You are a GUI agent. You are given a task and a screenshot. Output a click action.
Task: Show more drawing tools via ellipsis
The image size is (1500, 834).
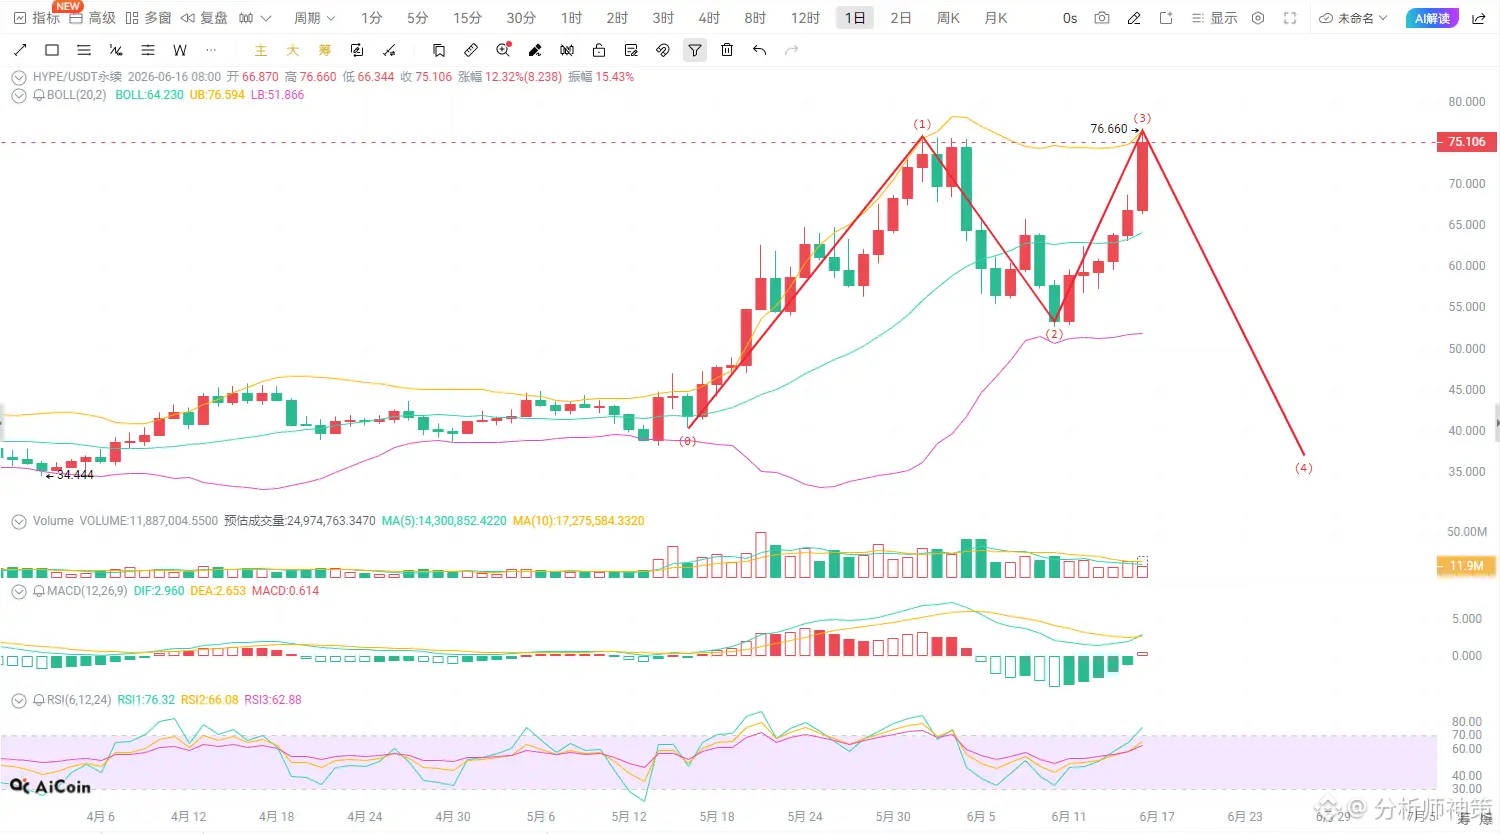211,50
